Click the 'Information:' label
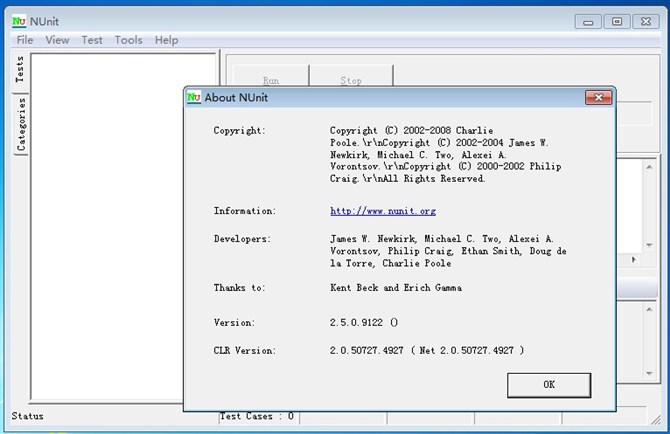The width and height of the screenshot is (670, 434). tap(245, 211)
